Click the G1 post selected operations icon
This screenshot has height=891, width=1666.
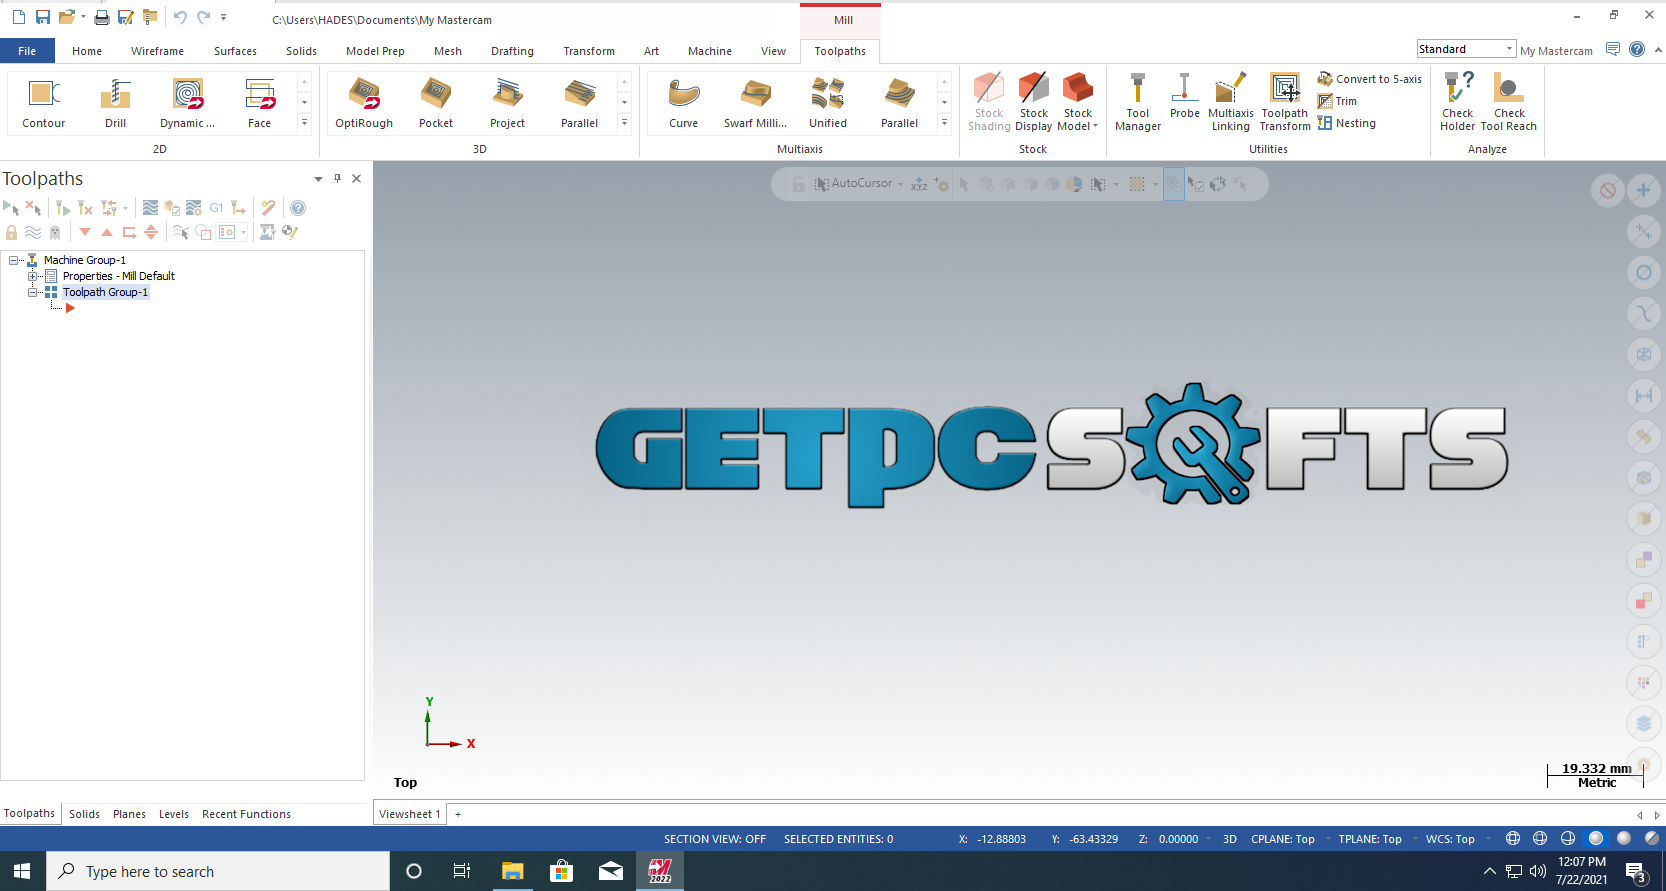(216, 208)
